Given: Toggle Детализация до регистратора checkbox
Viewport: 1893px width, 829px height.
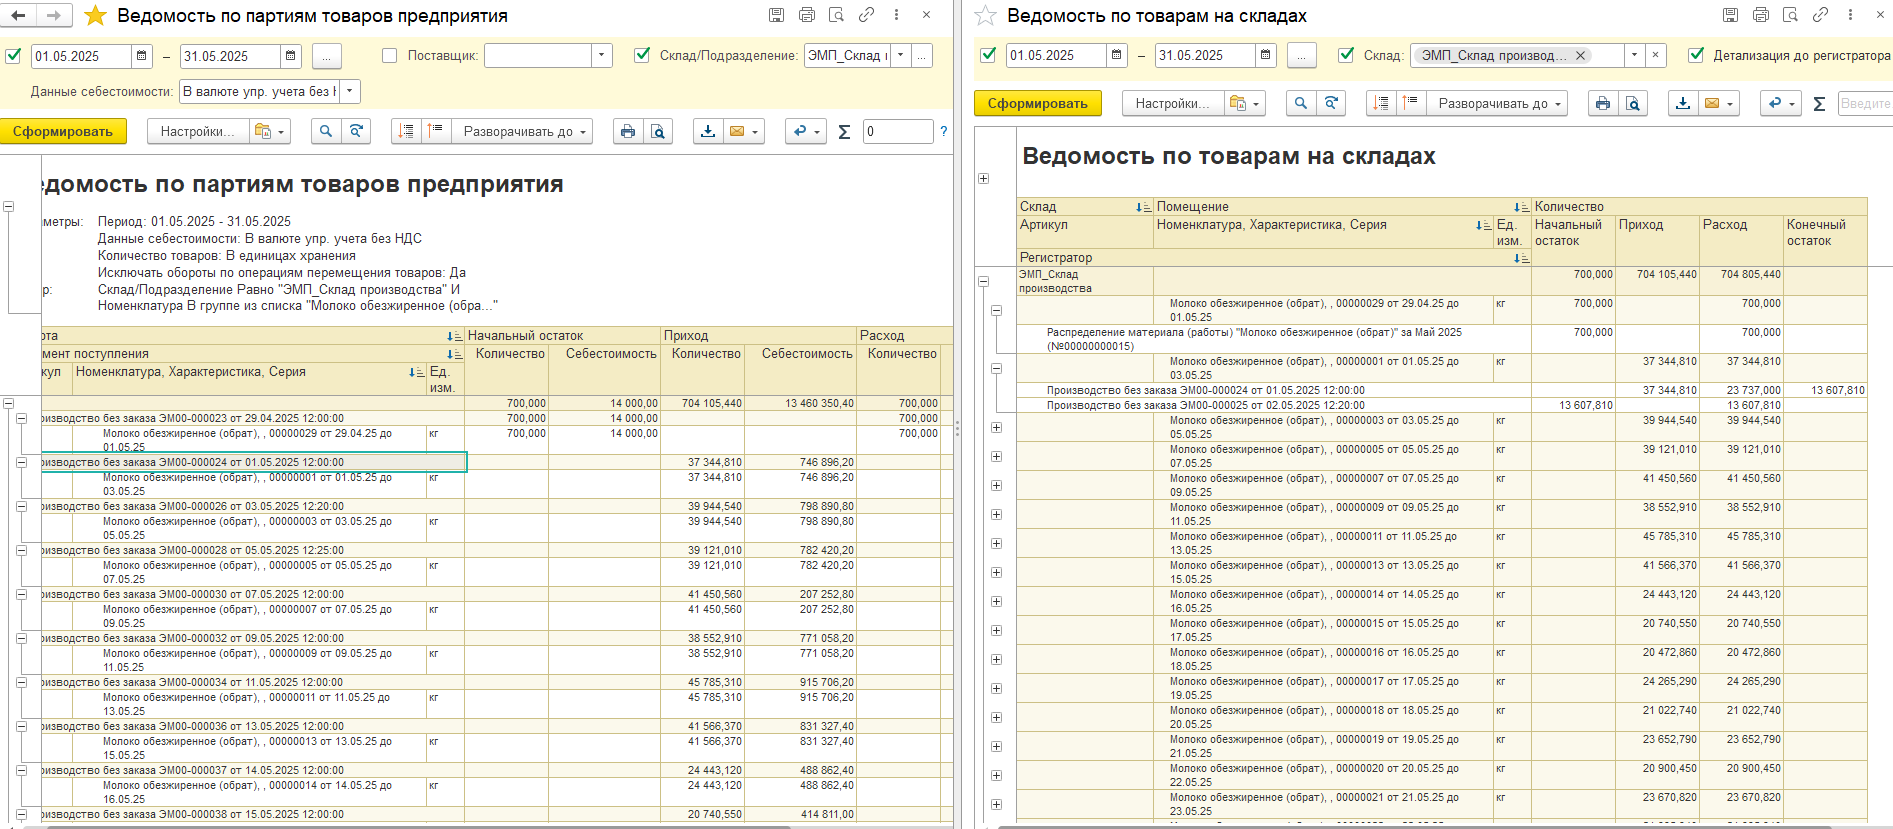Looking at the screenshot, I should (x=1696, y=55).
